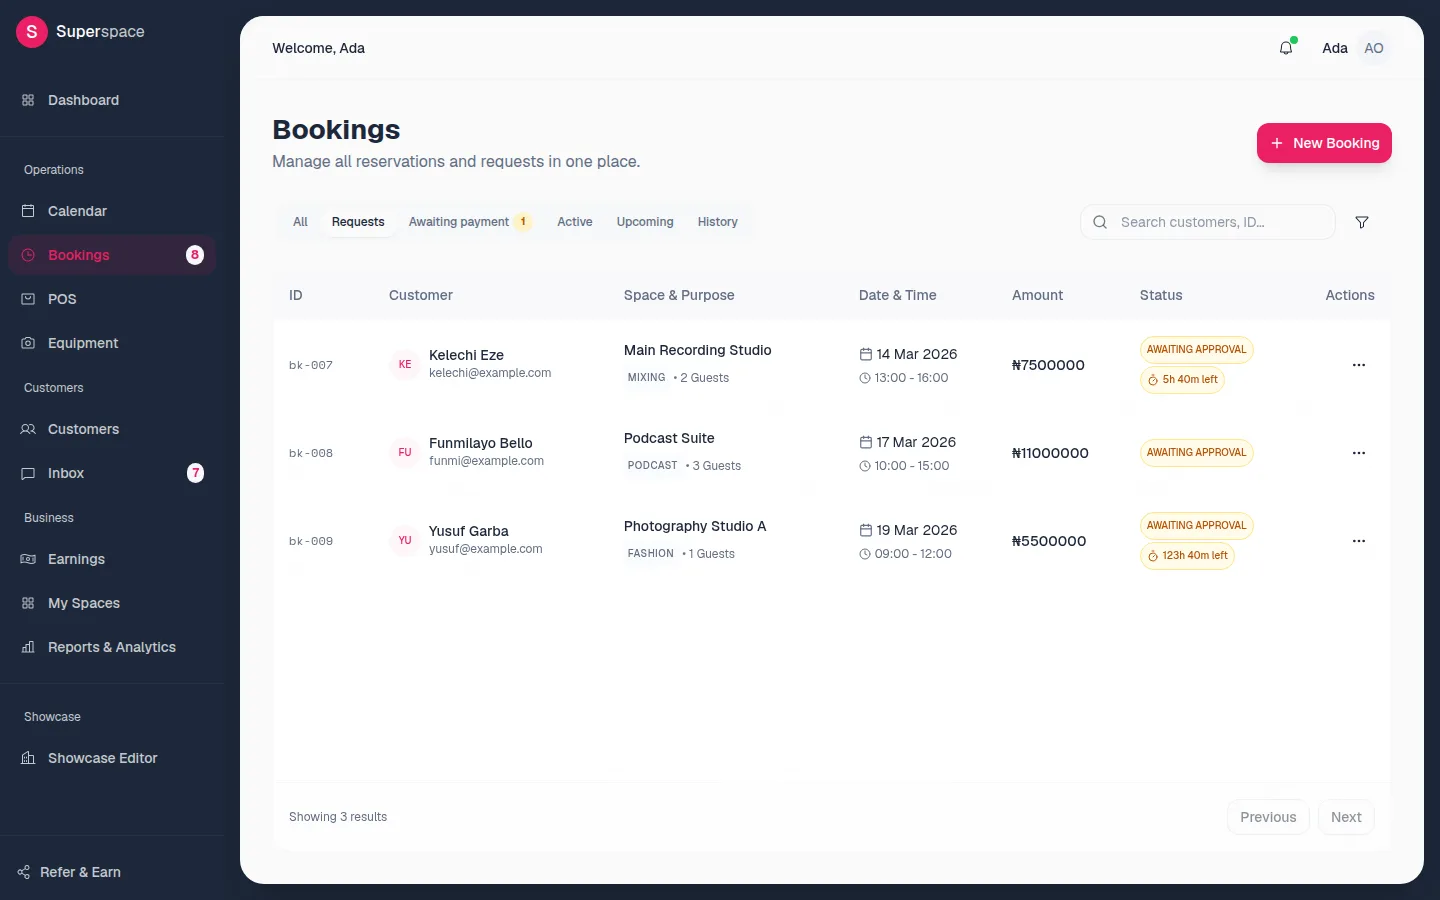Click the Amount column header
The width and height of the screenshot is (1440, 900).
click(1037, 295)
